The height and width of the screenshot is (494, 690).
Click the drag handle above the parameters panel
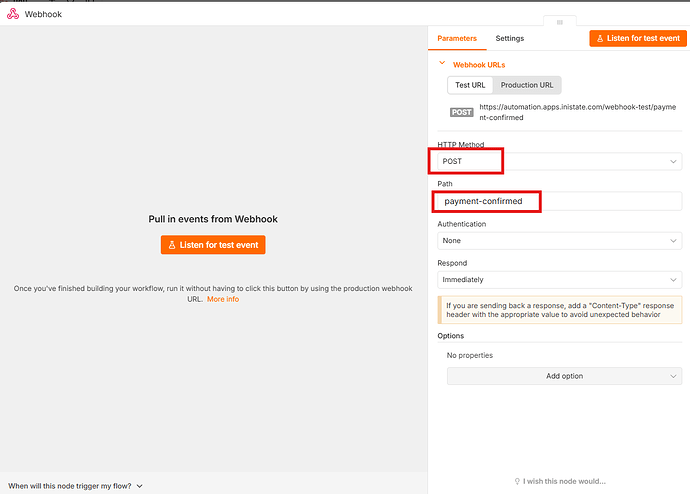(560, 22)
